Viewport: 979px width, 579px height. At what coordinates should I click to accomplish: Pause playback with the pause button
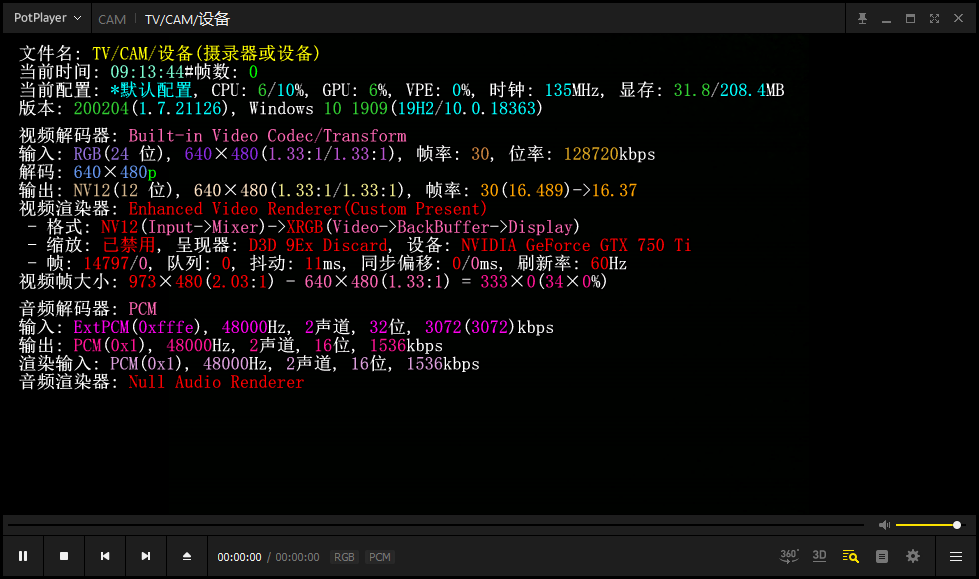(x=23, y=556)
